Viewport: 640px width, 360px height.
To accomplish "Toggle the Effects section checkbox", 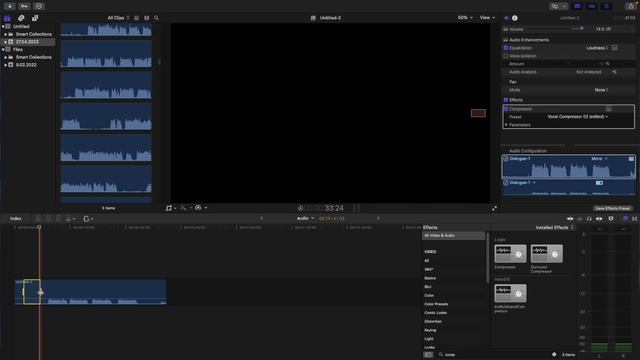I will point(506,100).
